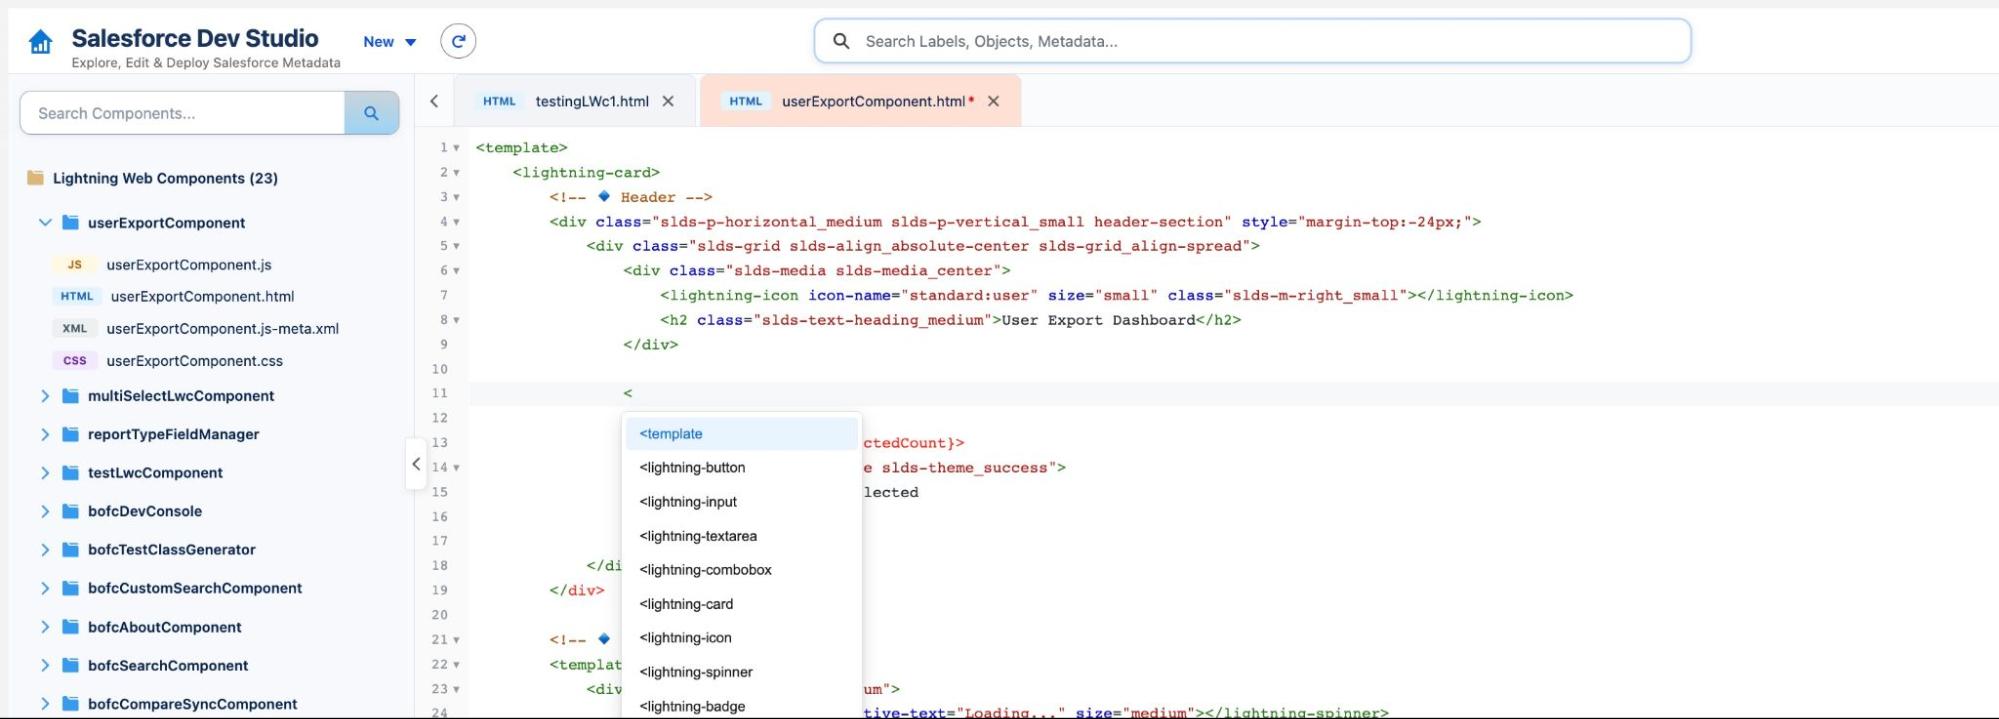1999x719 pixels.
Task: Close the testingLWc1.html tab
Action: pyautogui.click(x=668, y=101)
